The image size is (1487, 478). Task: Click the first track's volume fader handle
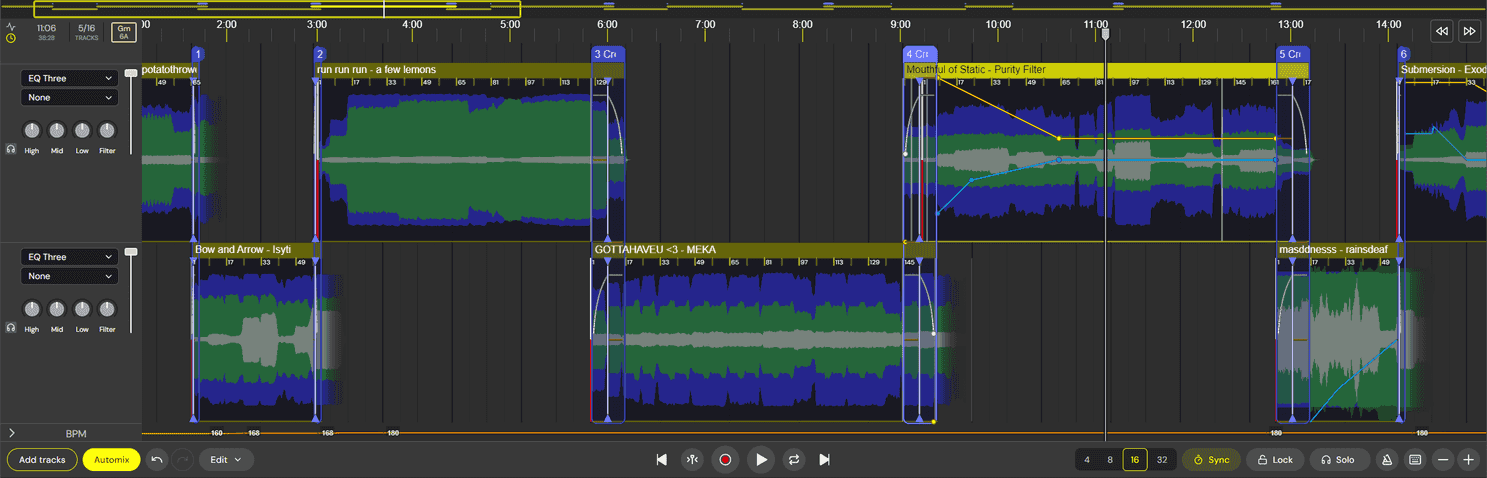(x=131, y=73)
